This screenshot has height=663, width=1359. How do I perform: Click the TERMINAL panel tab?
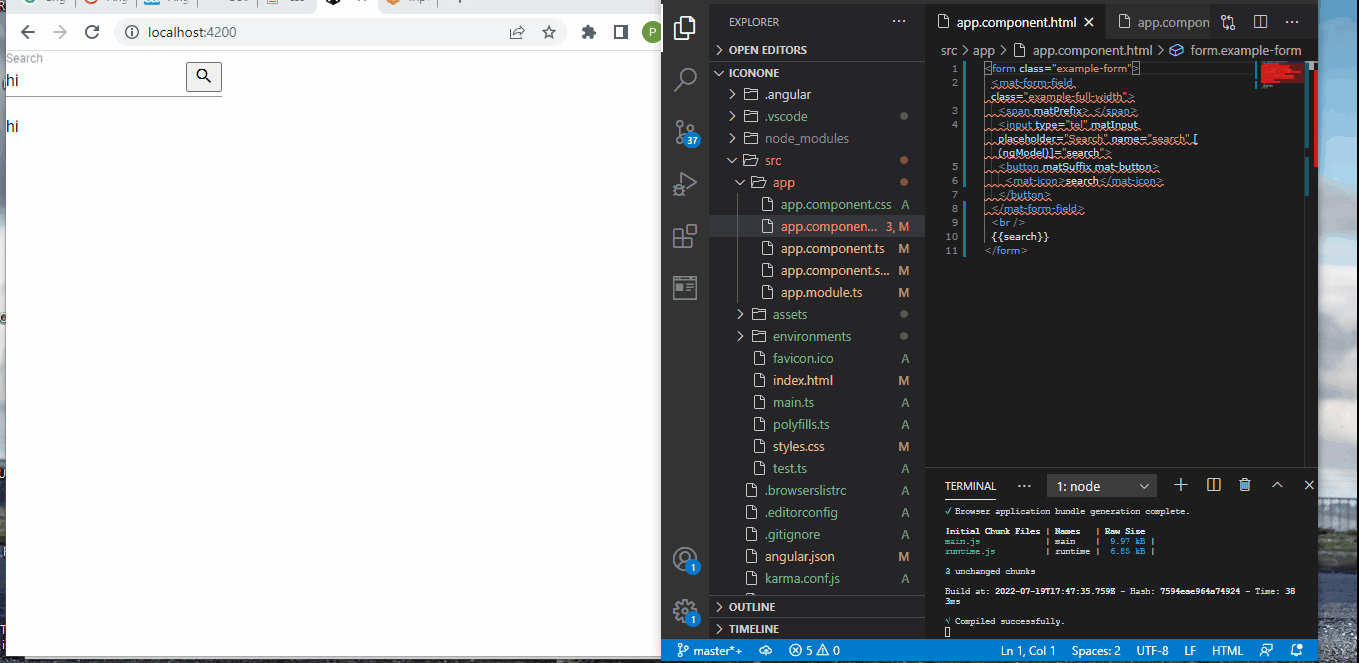tap(969, 486)
